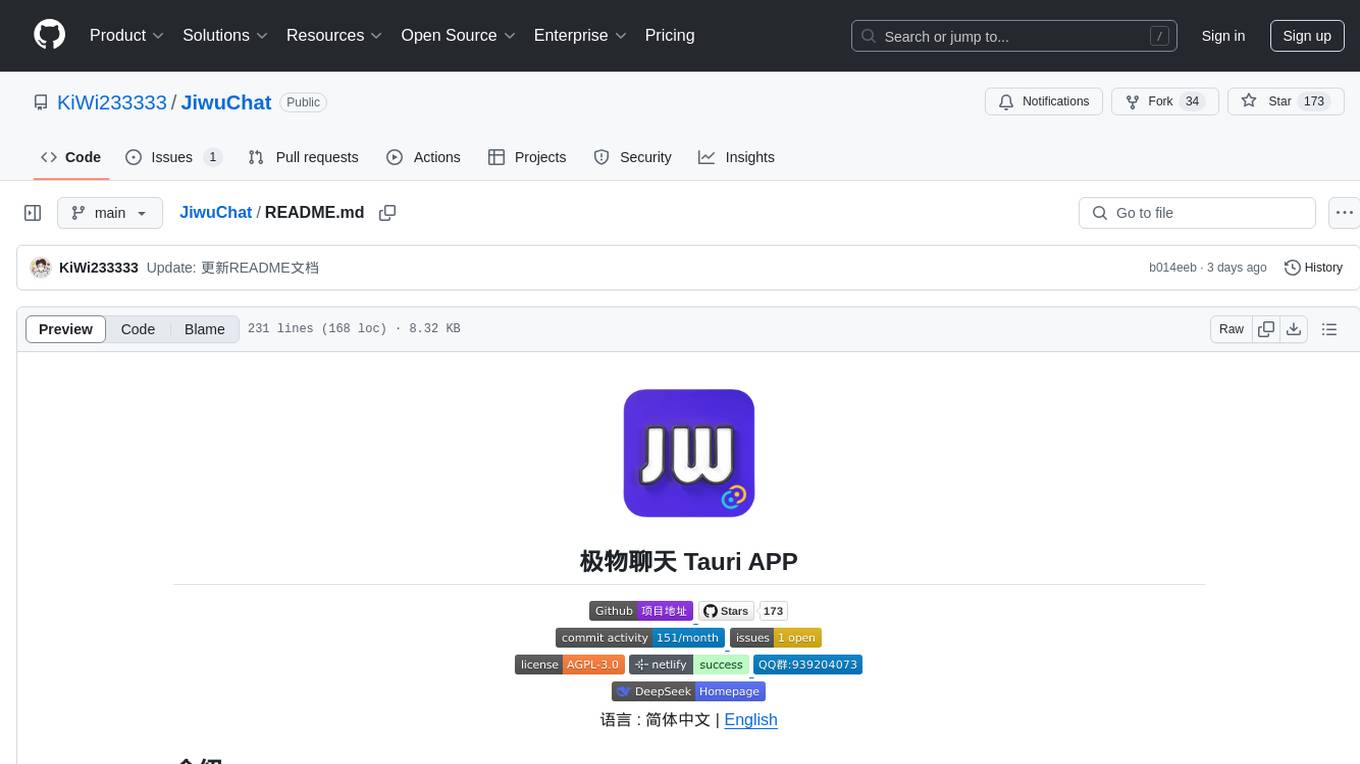Switch to the Pull requests tab
The image size is (1360, 764).
pos(303,157)
